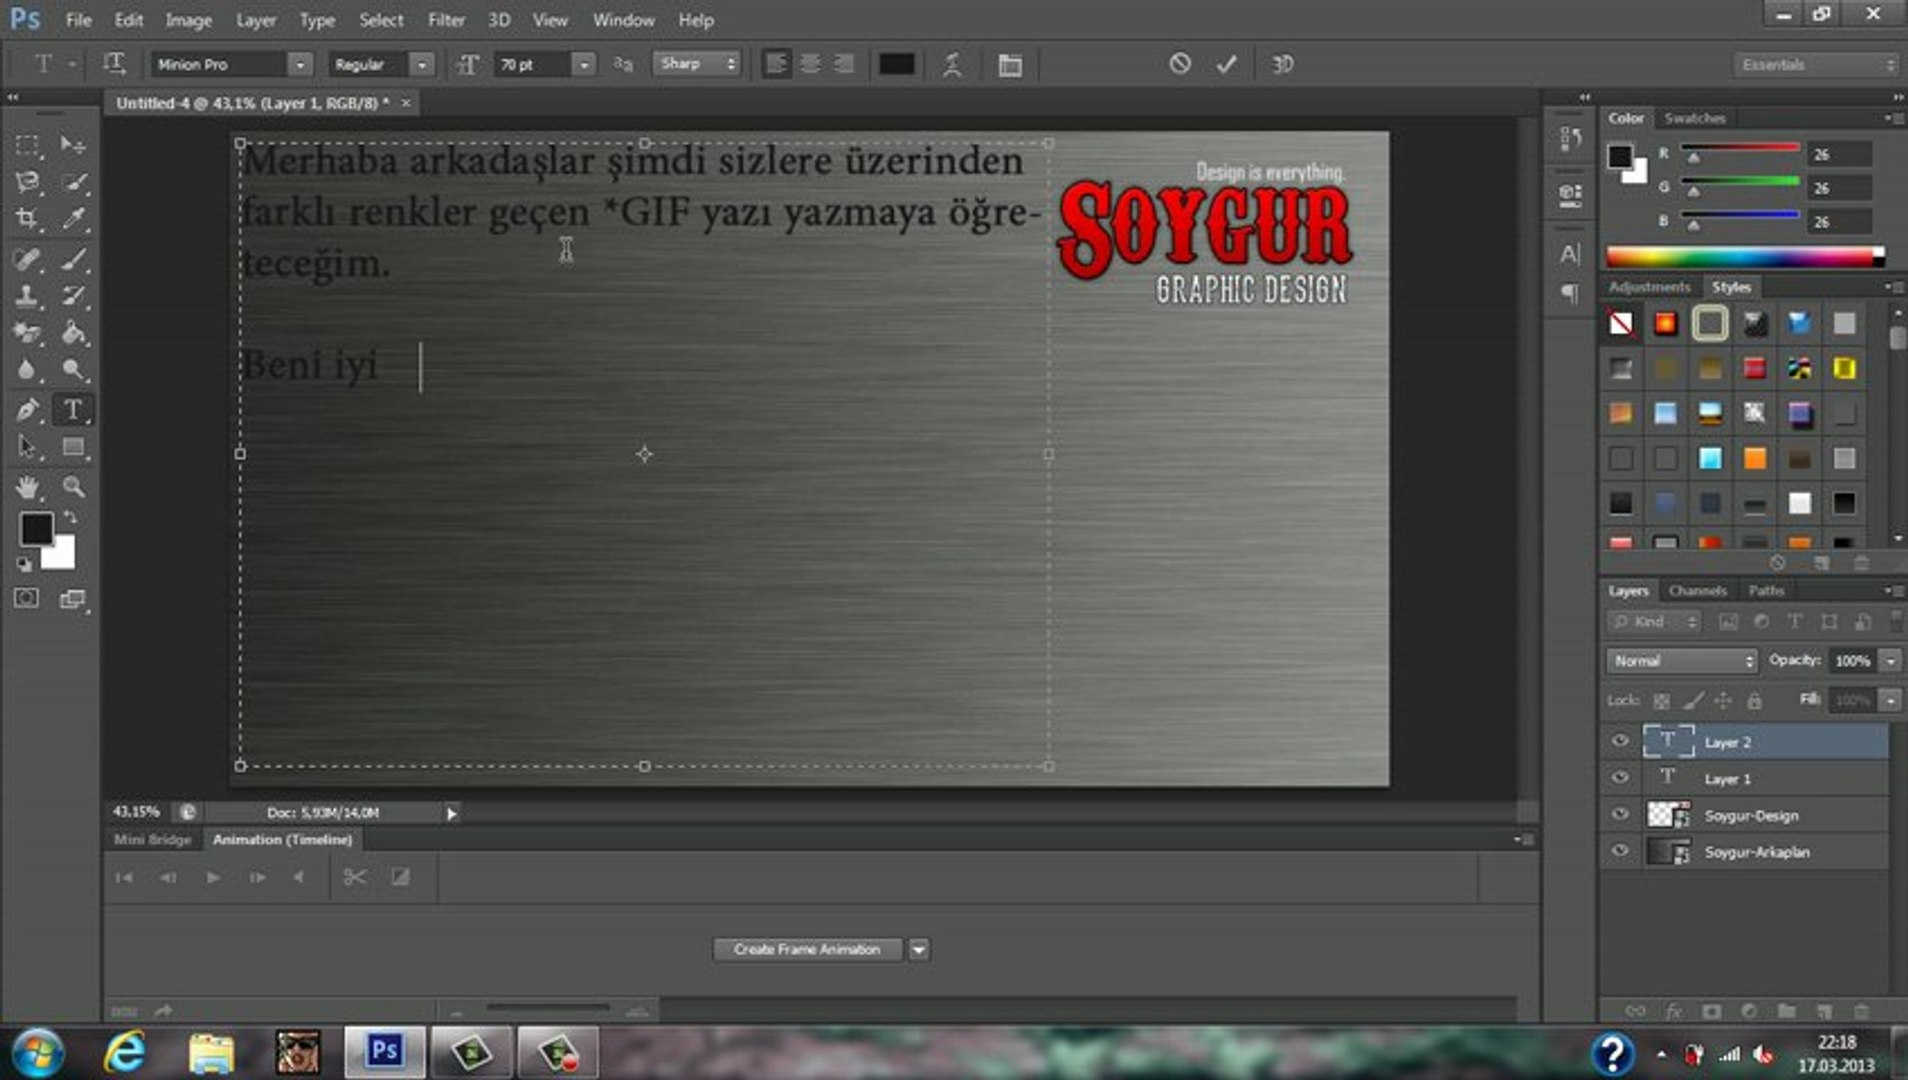The height and width of the screenshot is (1080, 1908).
Task: Select the Rectangle shape tool
Action: point(73,447)
